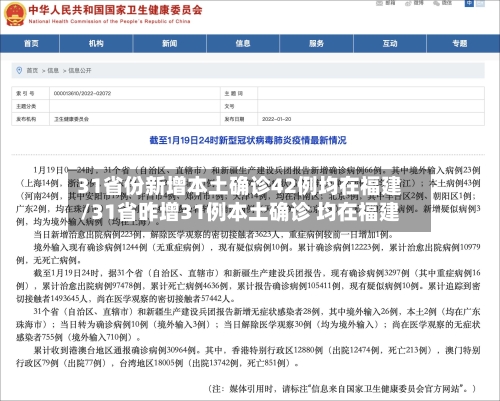Select the index number 000013610/2022-02072
Image resolution: width=500 pixels, height=401 pixels.
[x=82, y=93]
